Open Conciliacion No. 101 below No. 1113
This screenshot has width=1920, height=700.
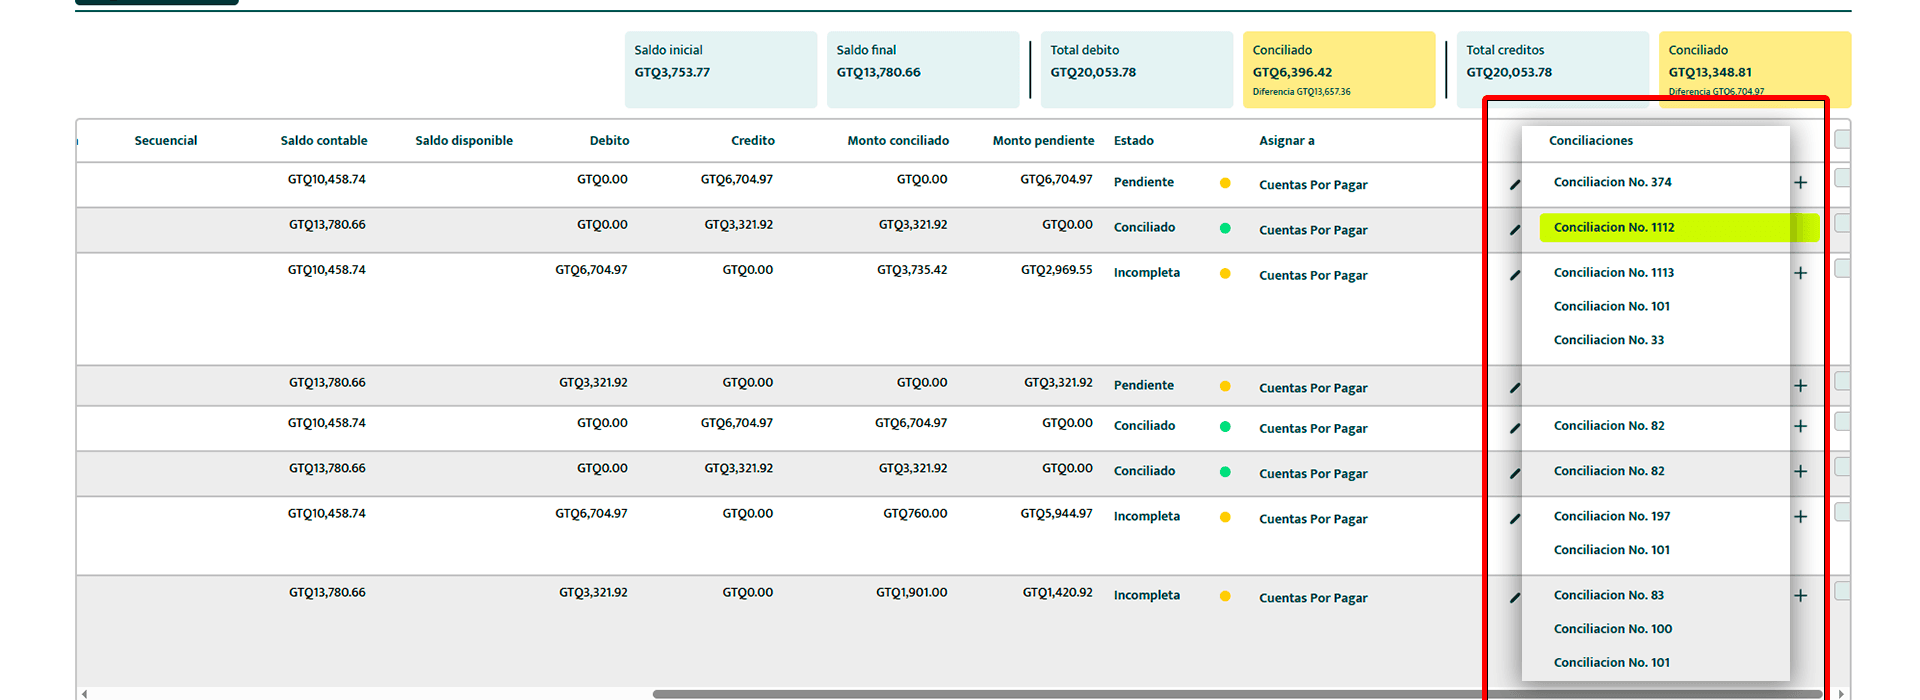tap(1612, 306)
